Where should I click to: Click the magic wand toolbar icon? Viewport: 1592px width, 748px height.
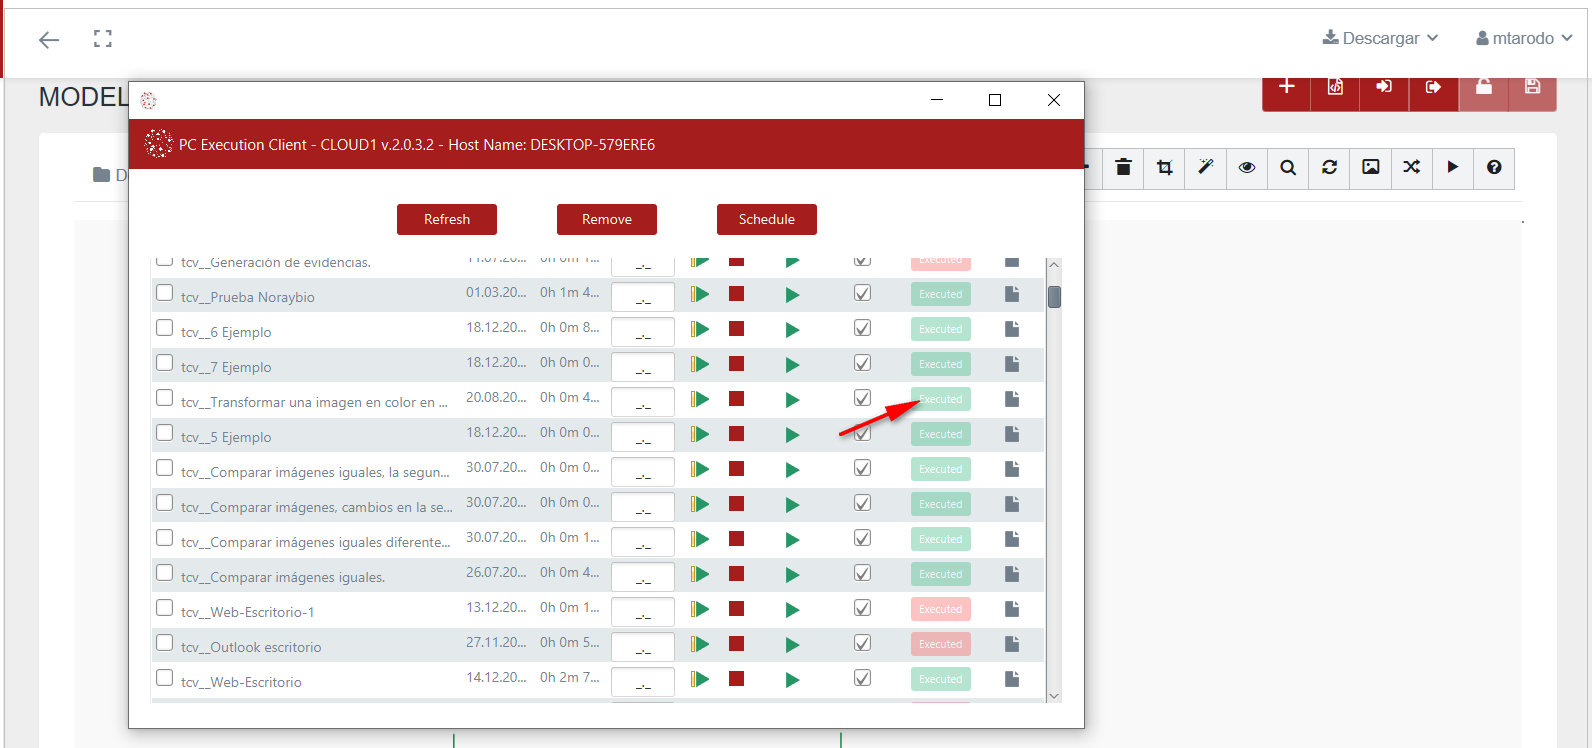[1206, 167]
